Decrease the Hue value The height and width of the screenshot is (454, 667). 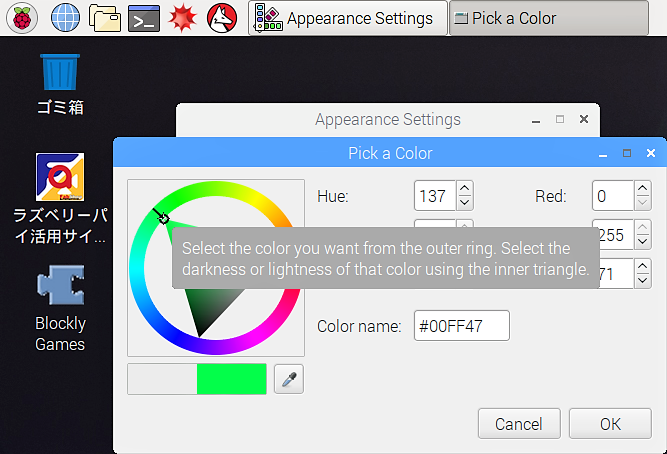(465, 203)
